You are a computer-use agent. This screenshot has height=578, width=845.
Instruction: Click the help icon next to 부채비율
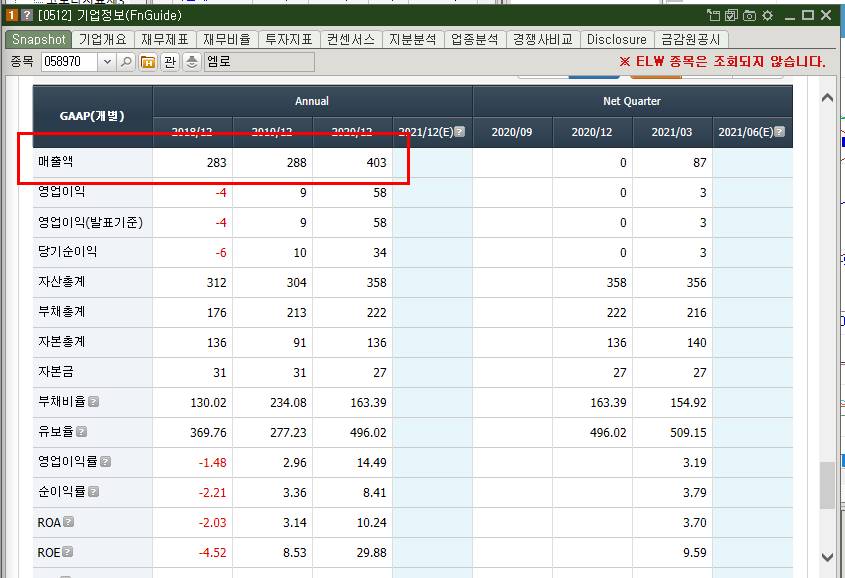pos(93,402)
